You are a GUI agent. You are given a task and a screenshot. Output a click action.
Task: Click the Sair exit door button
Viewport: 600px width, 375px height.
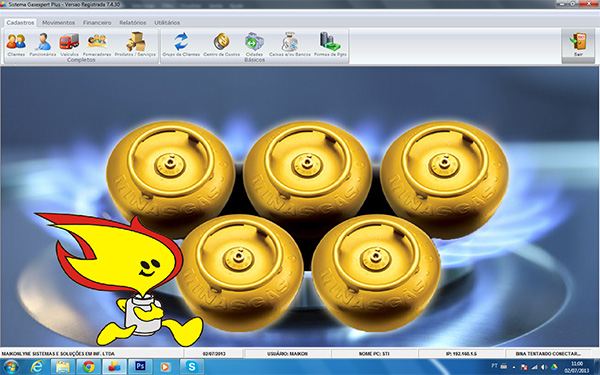pyautogui.click(x=578, y=46)
